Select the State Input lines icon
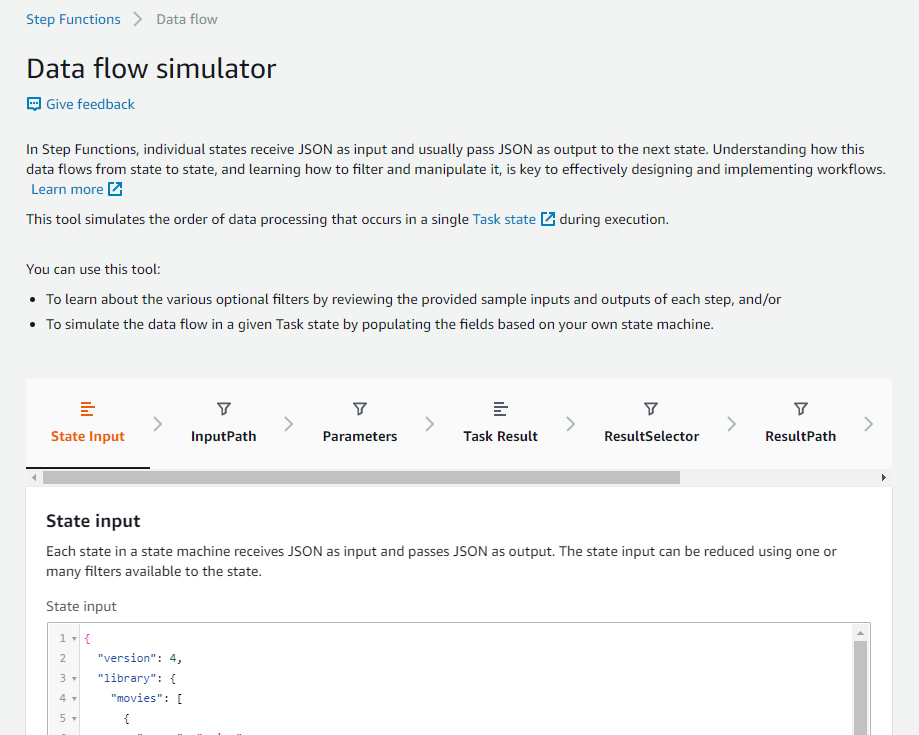 (87, 409)
